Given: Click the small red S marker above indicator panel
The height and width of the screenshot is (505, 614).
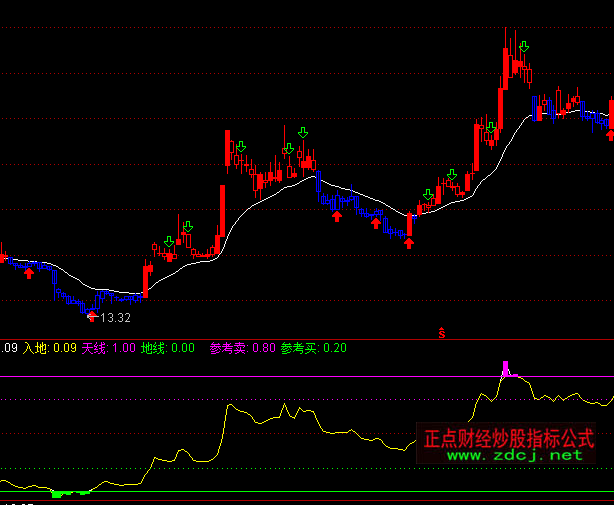Looking at the screenshot, I should (x=440, y=333).
